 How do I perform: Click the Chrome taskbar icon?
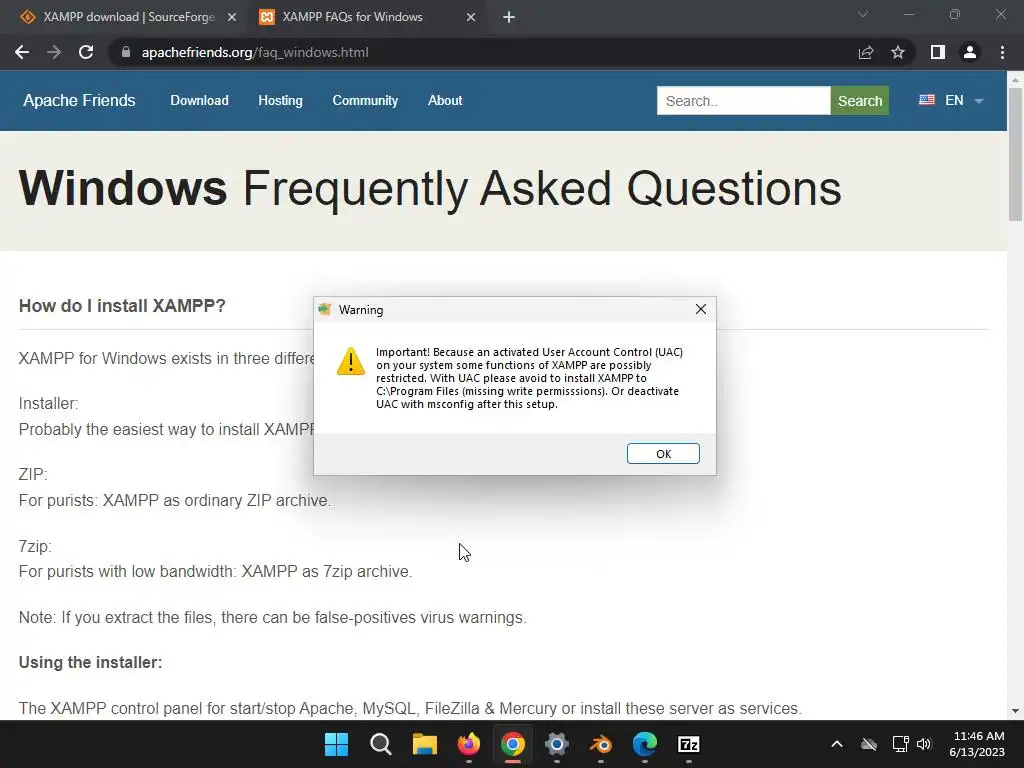point(513,744)
